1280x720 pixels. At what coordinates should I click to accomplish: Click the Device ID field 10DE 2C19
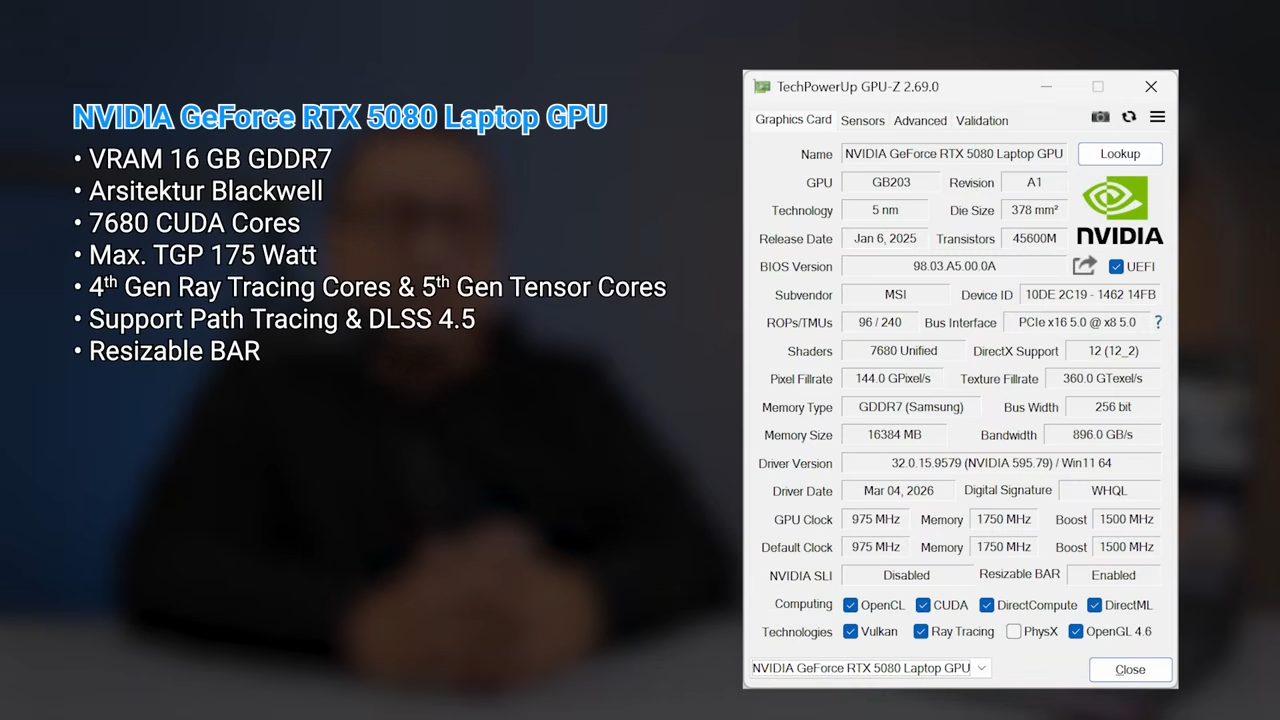coord(1090,294)
